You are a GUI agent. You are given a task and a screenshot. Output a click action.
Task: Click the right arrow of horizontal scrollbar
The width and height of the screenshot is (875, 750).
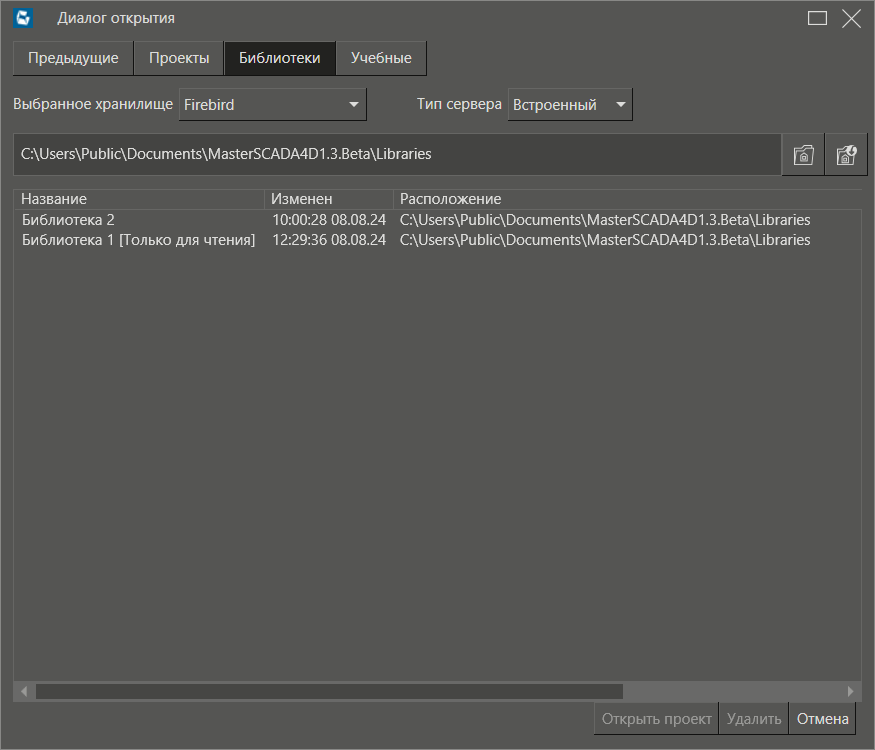coord(851,691)
